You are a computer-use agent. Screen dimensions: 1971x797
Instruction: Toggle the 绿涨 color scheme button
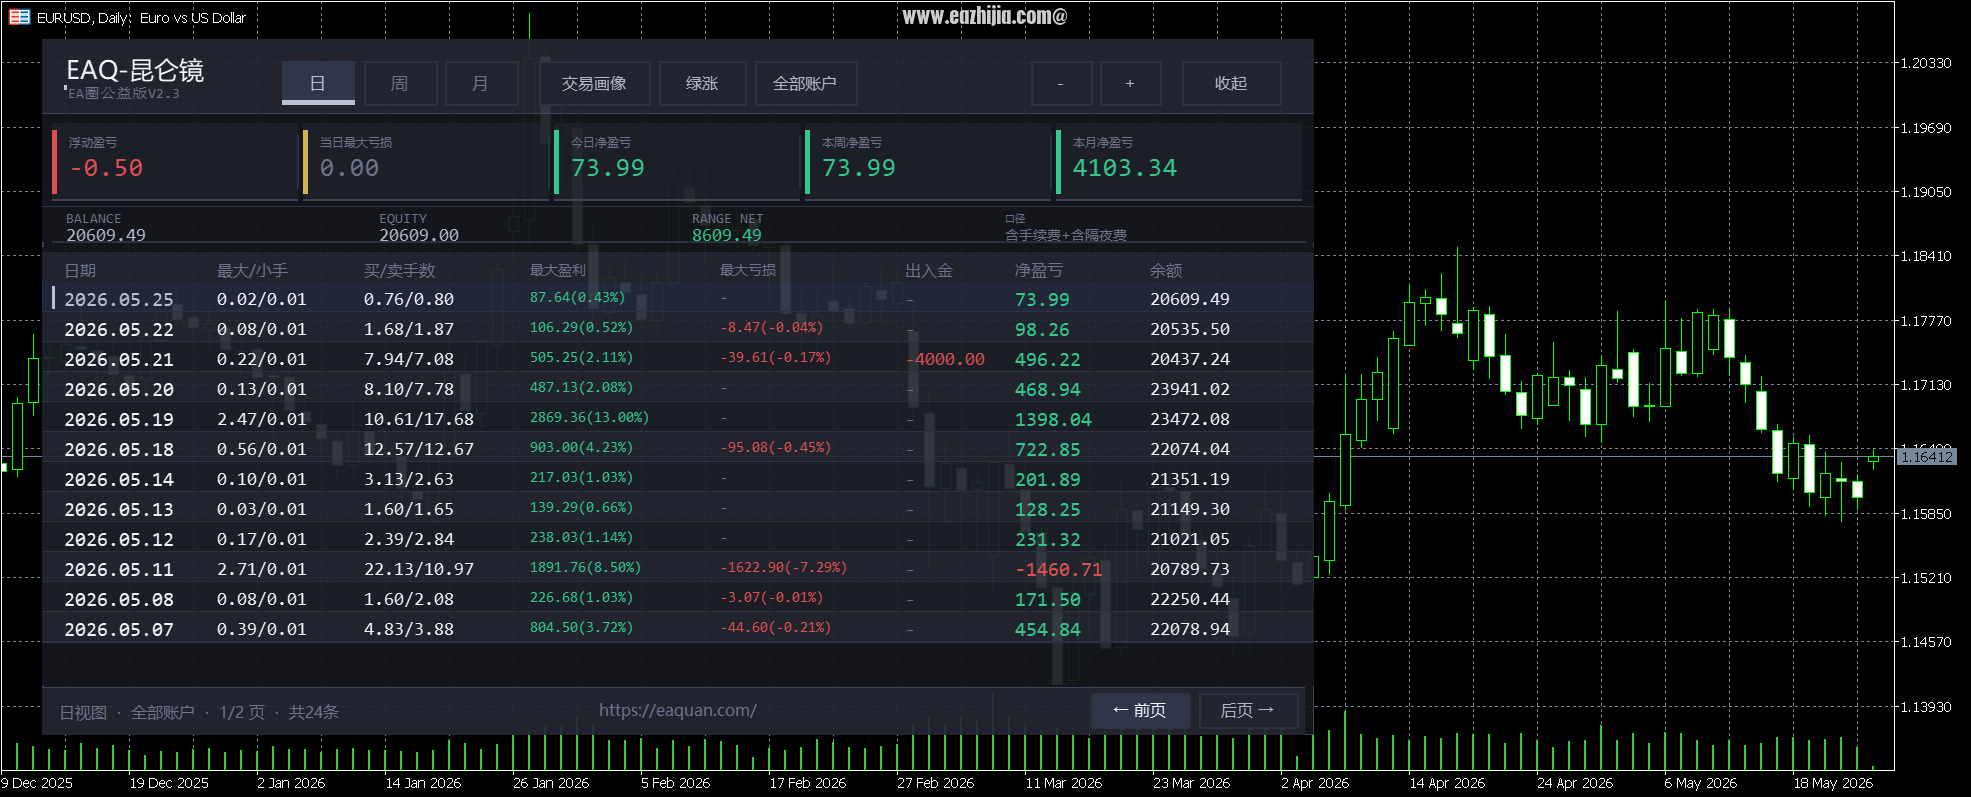(x=703, y=83)
